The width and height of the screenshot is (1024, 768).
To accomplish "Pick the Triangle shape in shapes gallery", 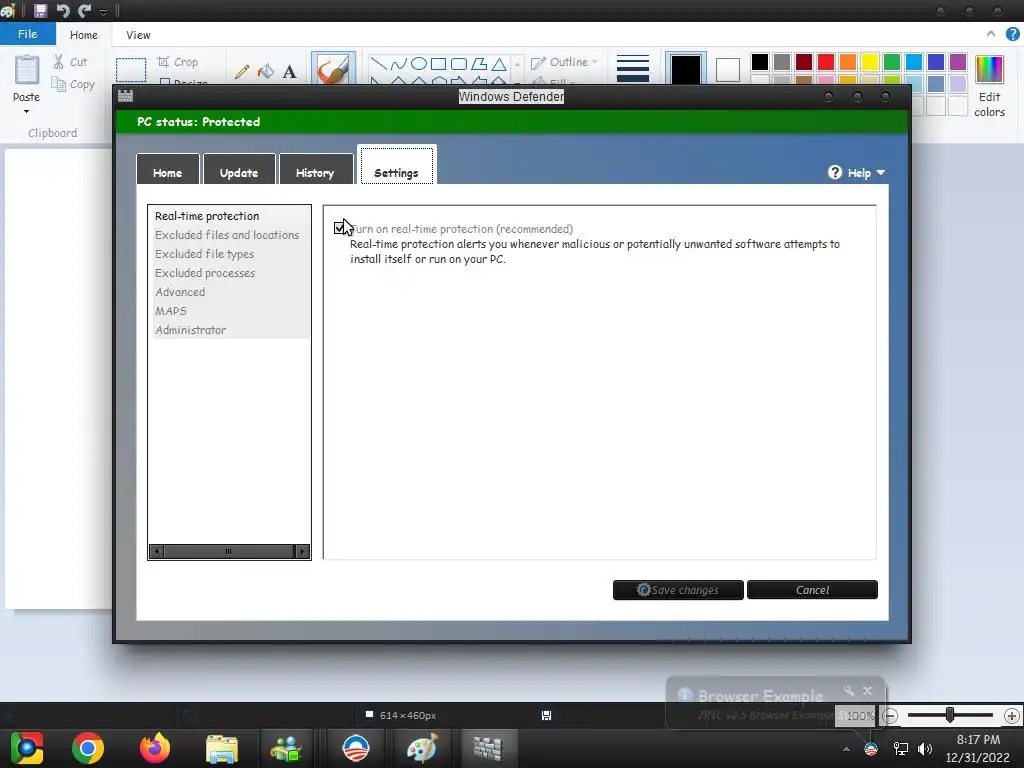I will tap(499, 63).
